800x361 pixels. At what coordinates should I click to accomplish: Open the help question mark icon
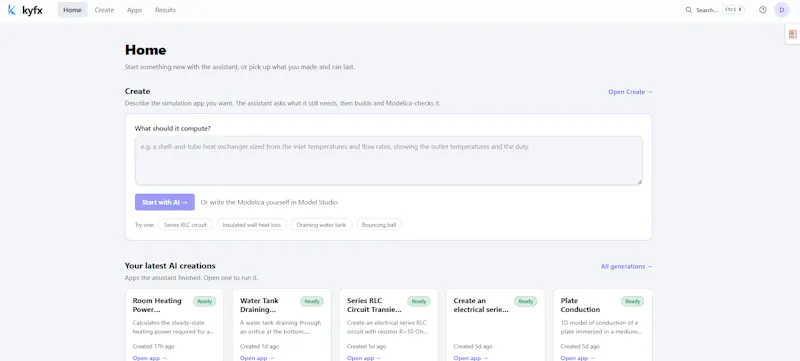(x=763, y=10)
